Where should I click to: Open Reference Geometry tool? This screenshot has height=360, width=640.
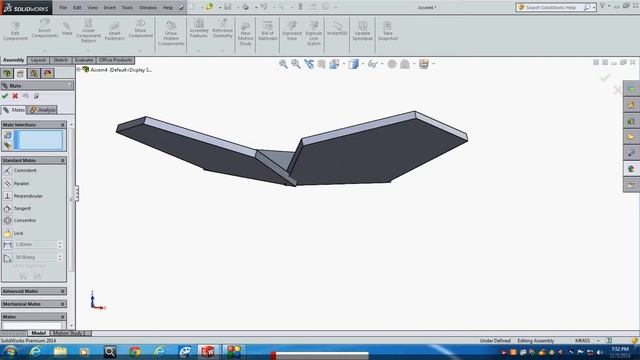tap(222, 29)
